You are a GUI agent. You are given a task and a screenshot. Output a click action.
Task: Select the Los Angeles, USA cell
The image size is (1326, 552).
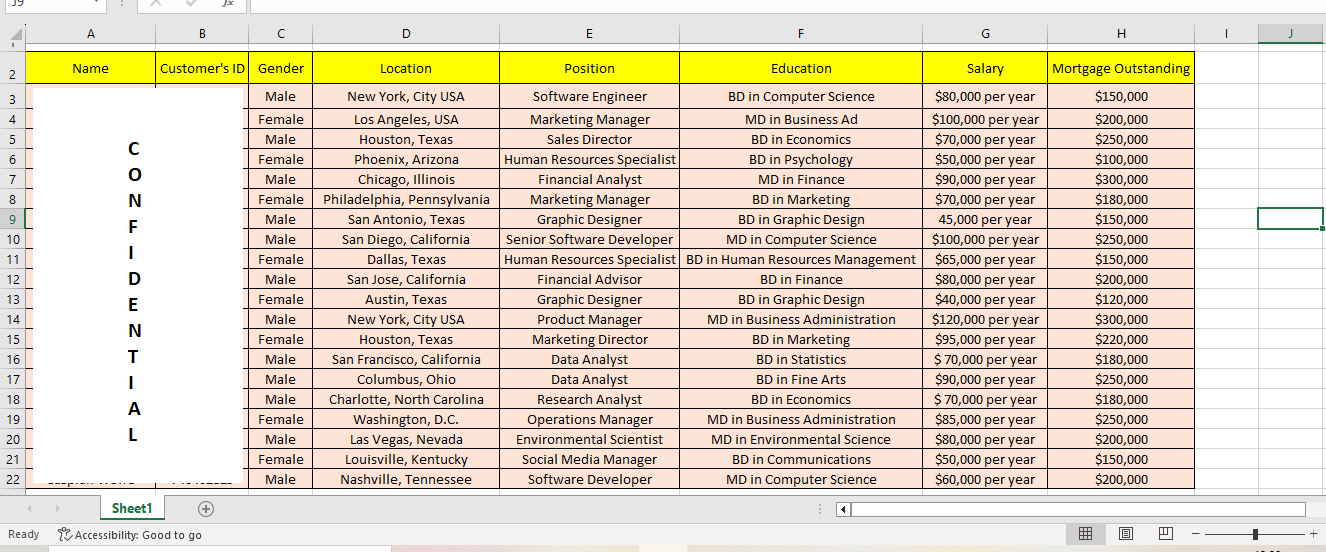(406, 119)
